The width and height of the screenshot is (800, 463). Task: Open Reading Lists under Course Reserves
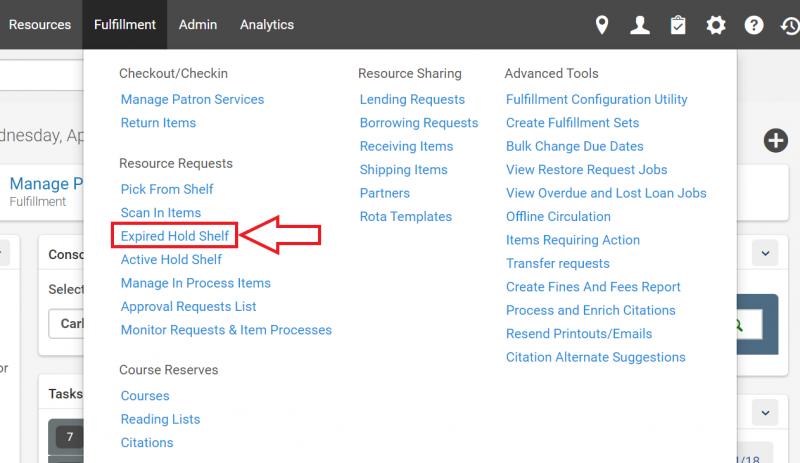[160, 420]
